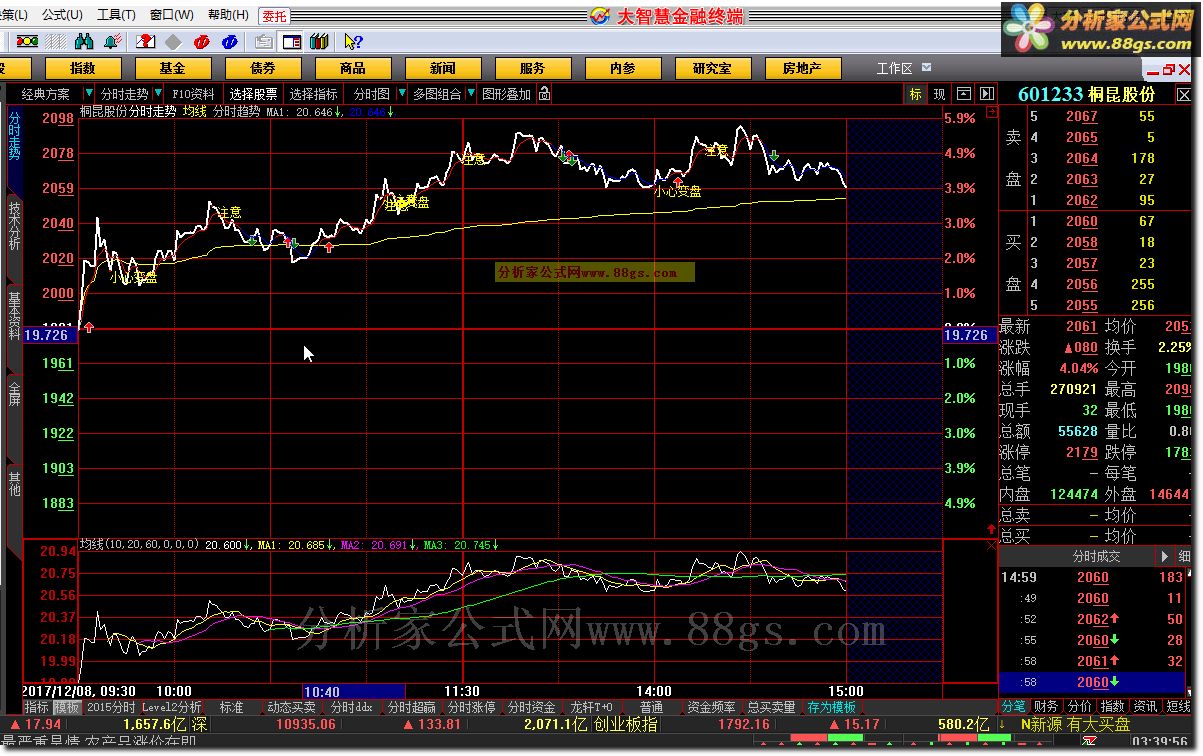This screenshot has width=1203, height=756.
Task: Click the 选择指标 toolbar button
Action: (314, 94)
